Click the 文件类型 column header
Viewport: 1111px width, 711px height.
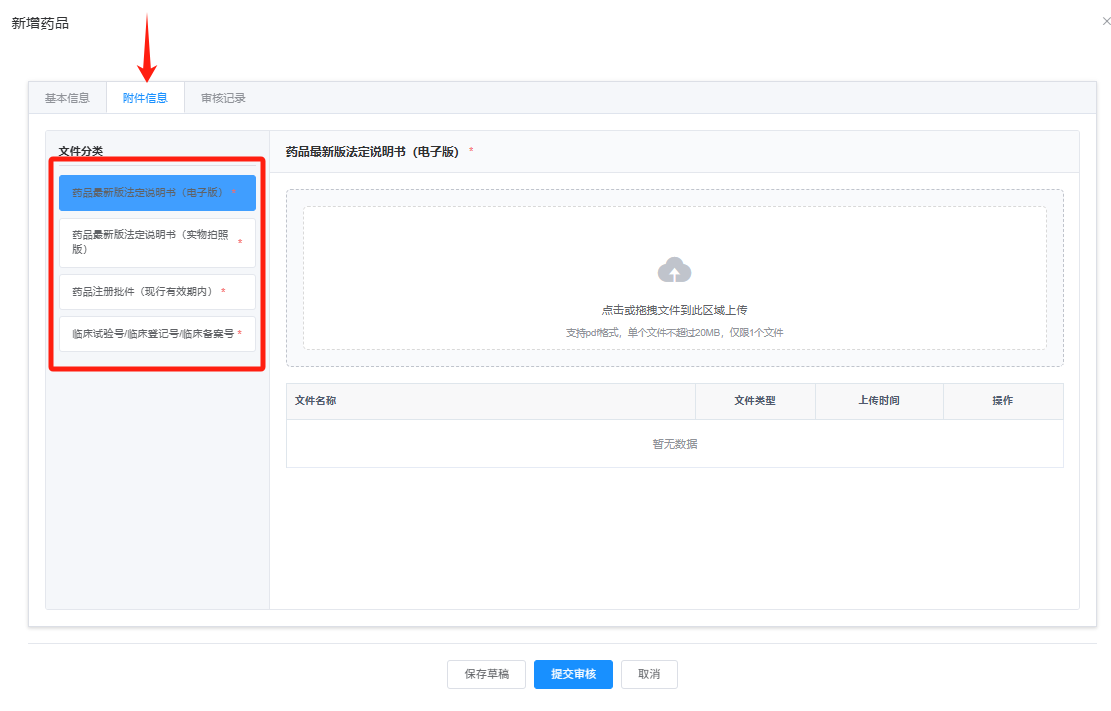(x=755, y=401)
